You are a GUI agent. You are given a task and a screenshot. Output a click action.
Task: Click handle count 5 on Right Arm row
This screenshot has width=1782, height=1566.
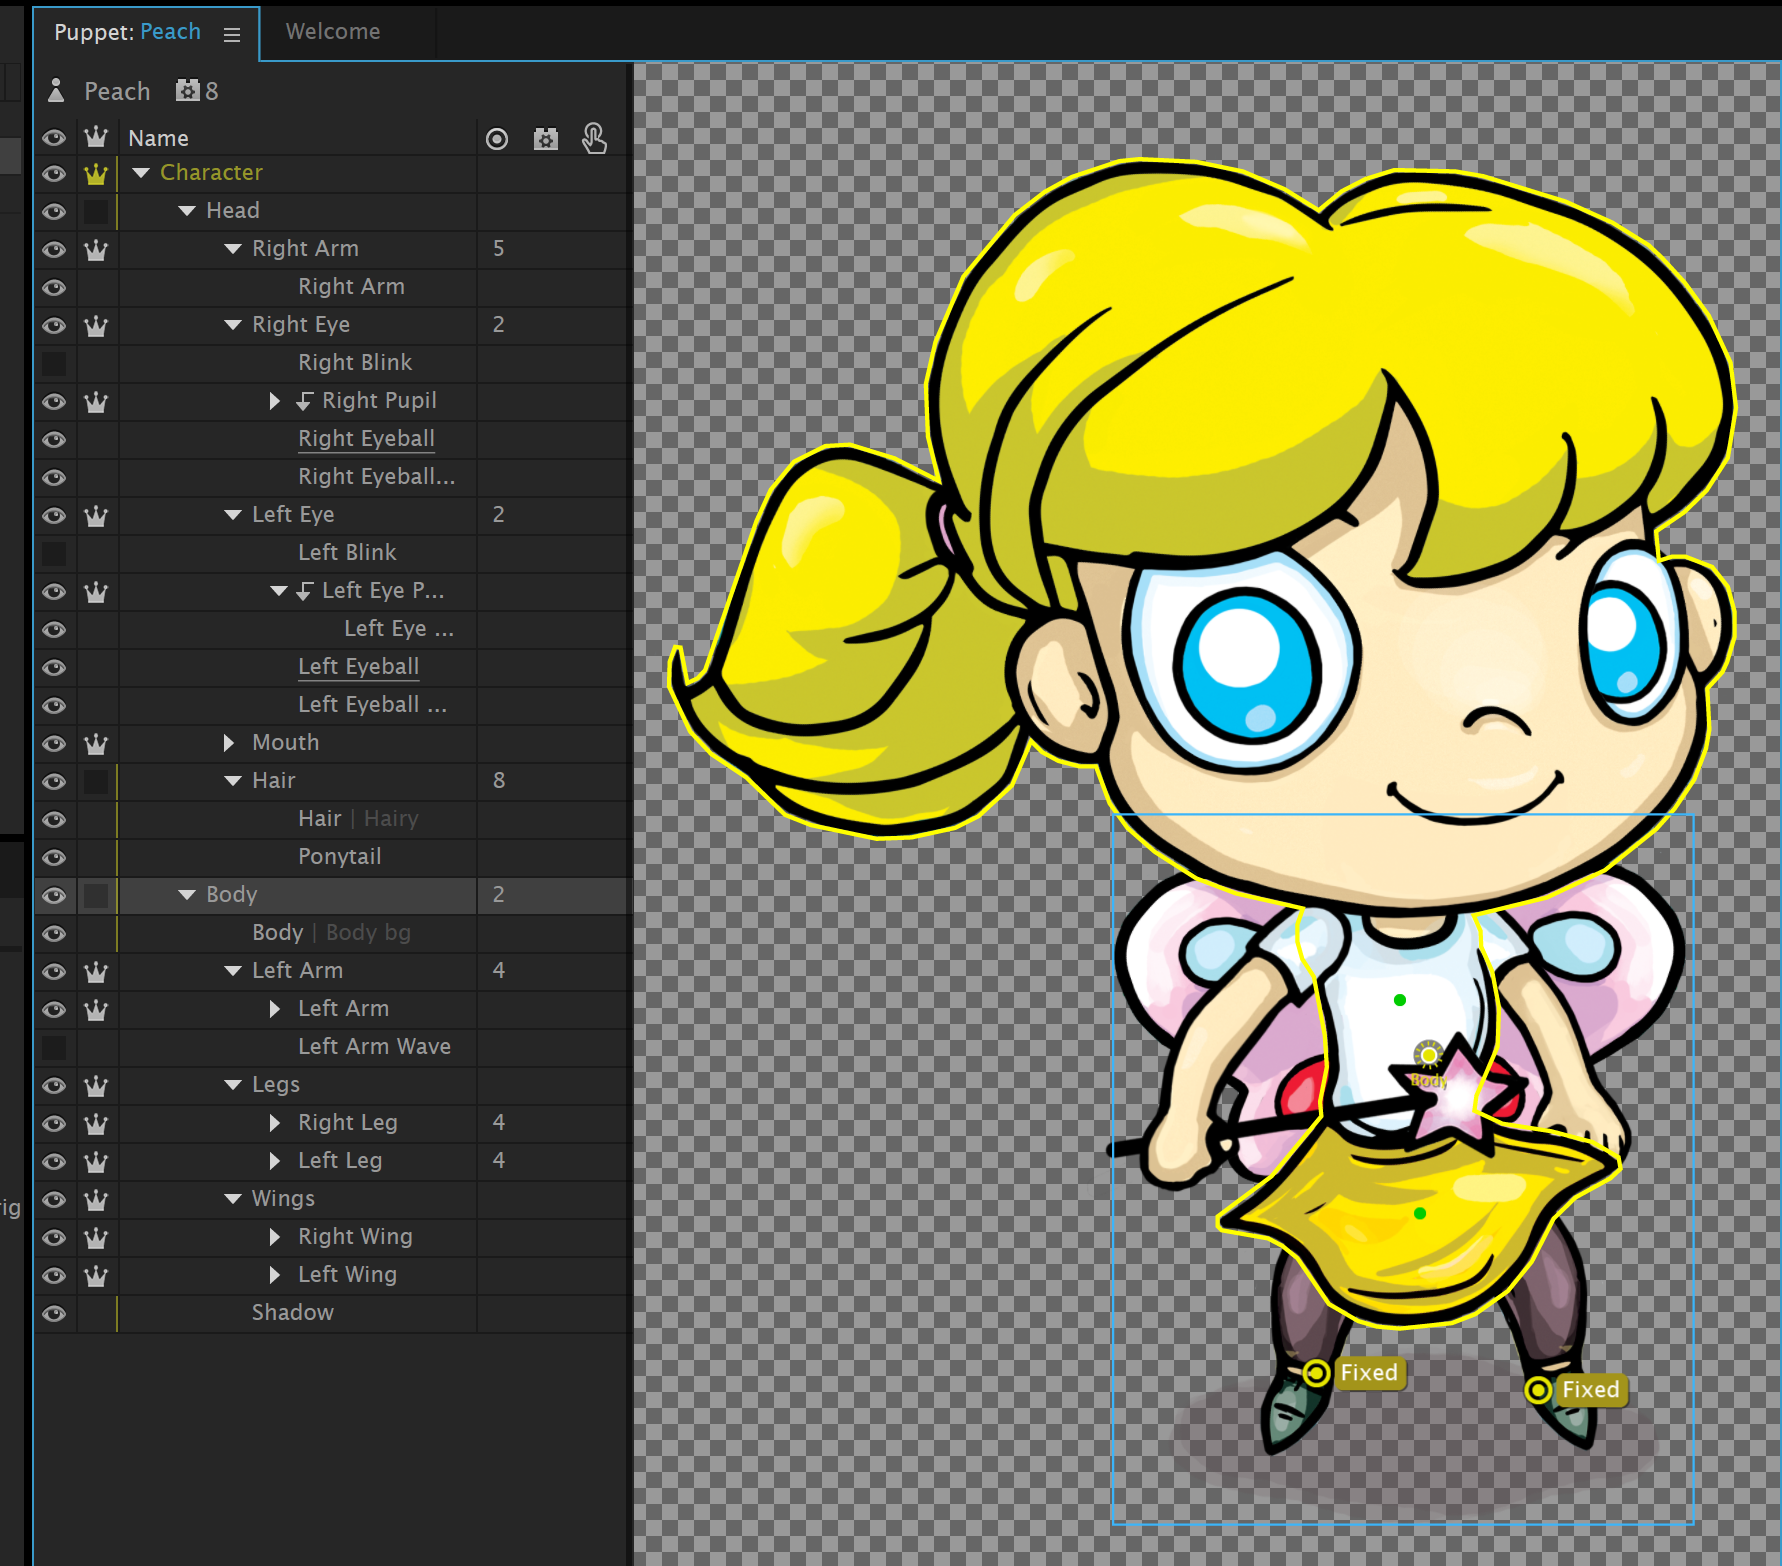(x=498, y=249)
